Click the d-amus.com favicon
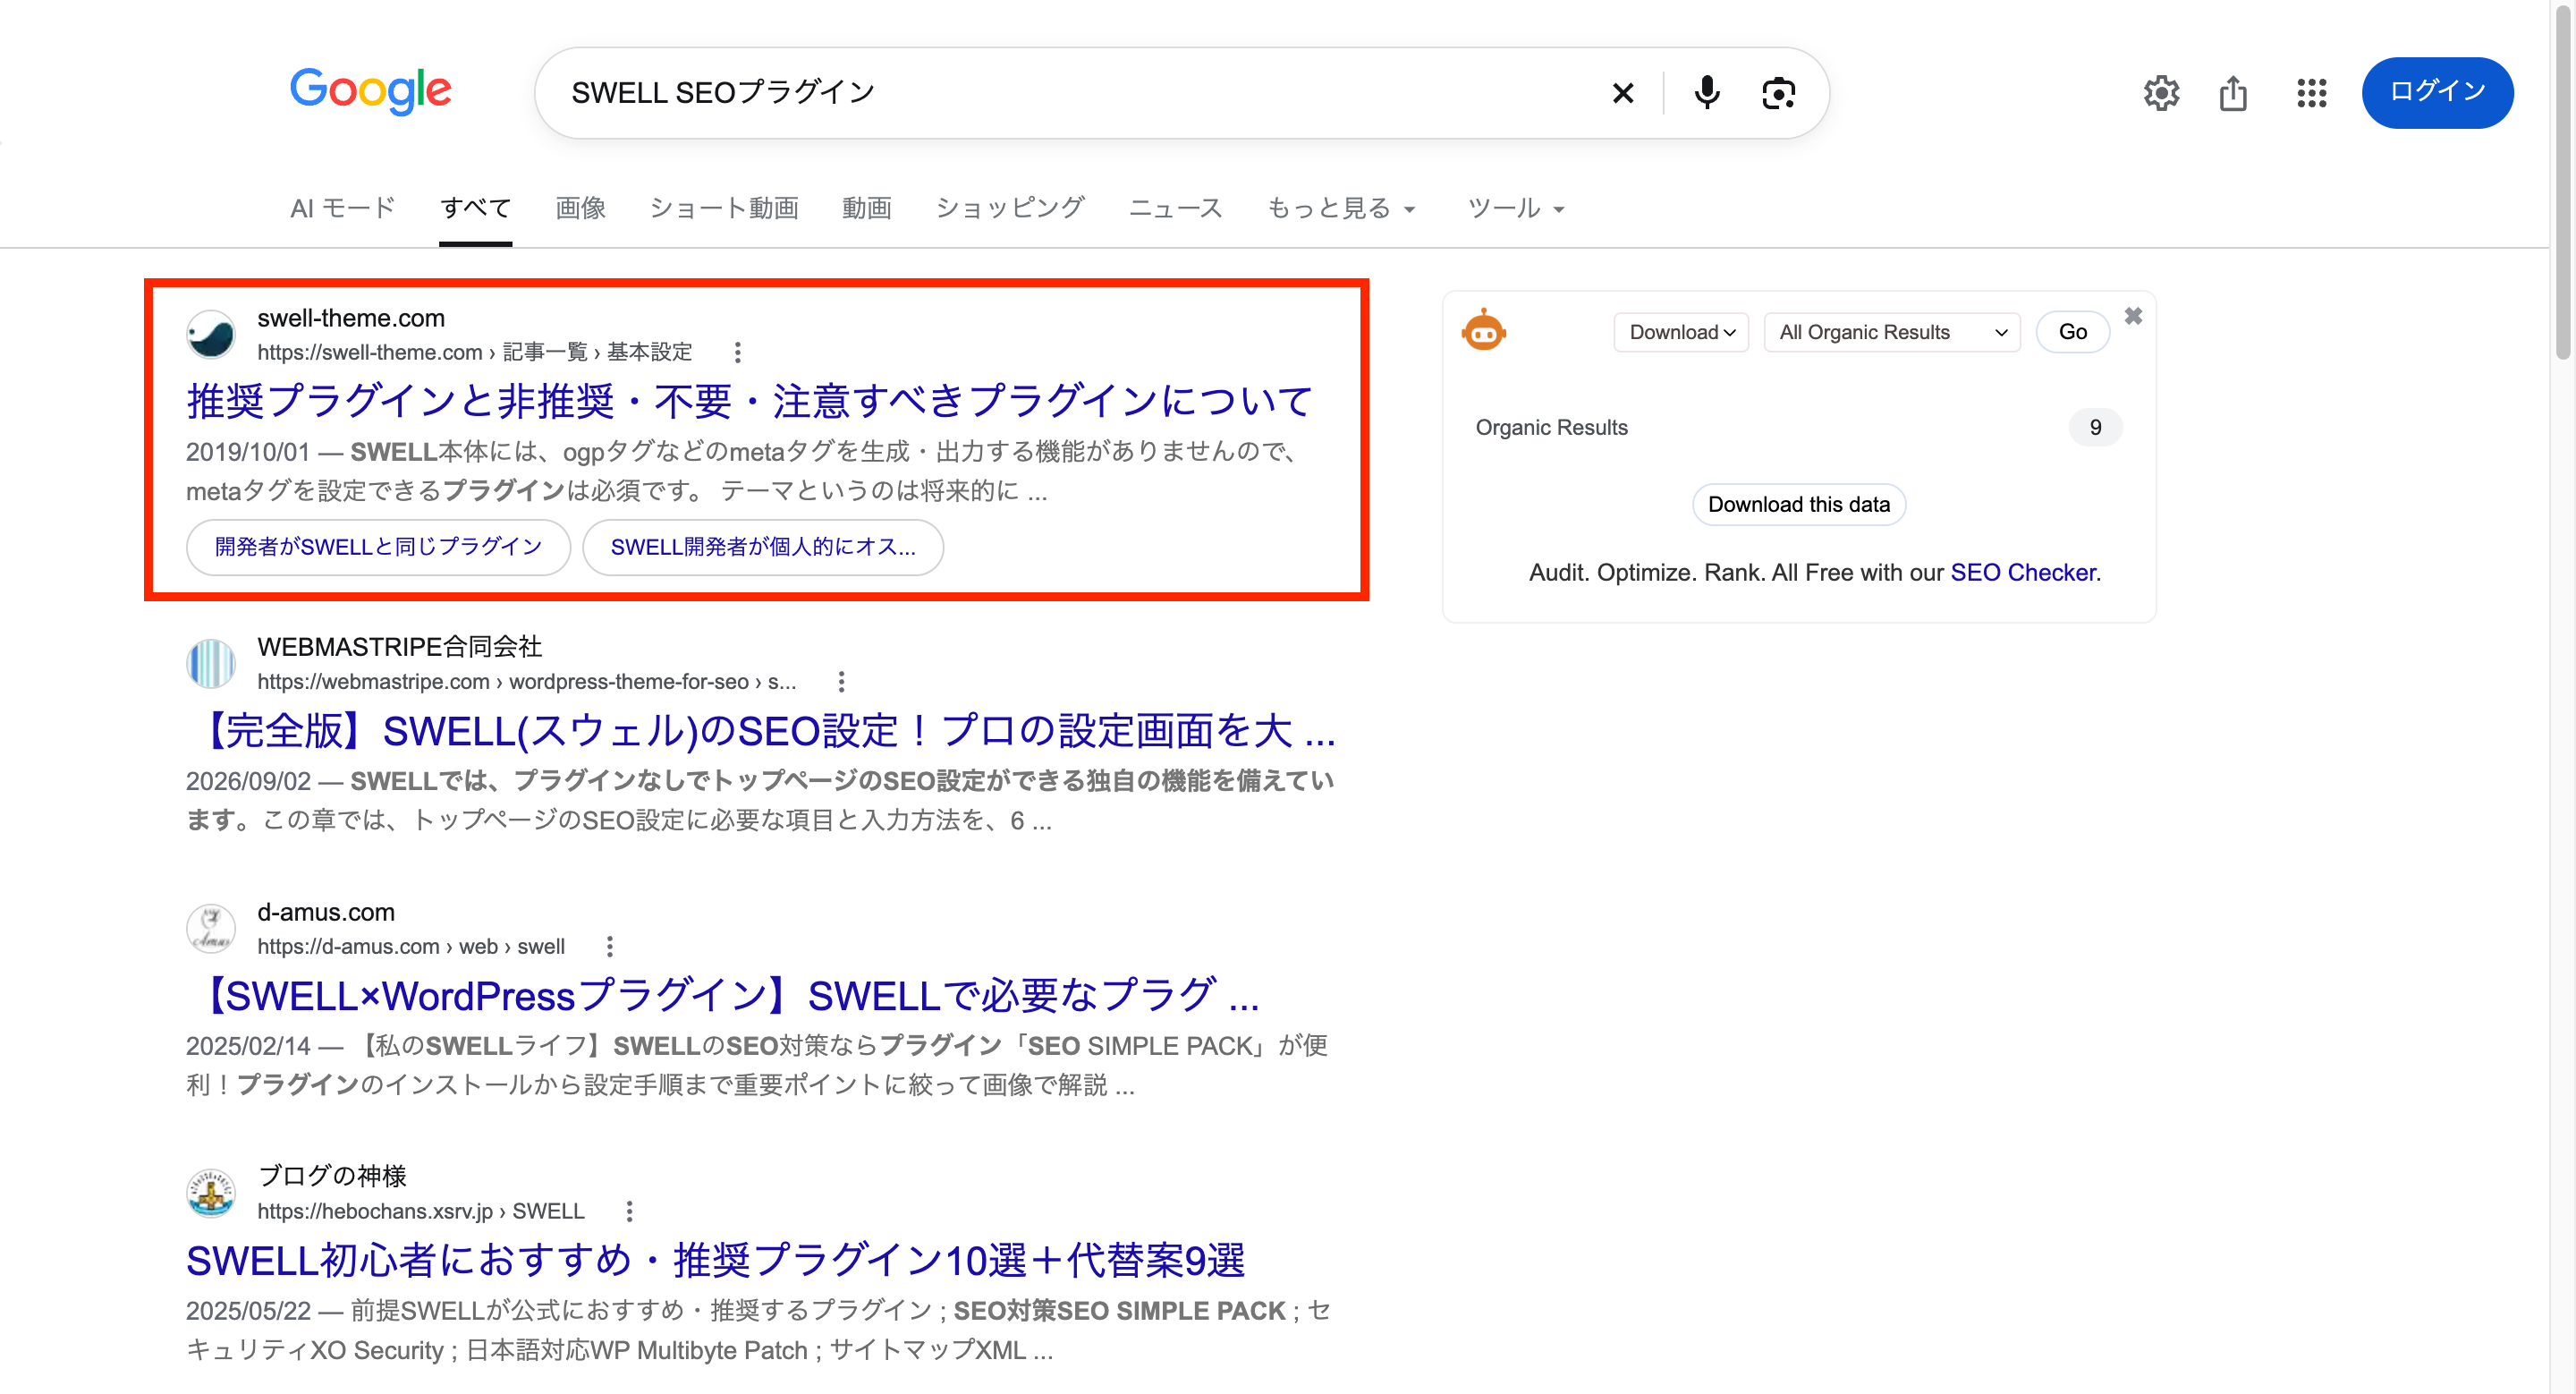Screen dimensions: 2576x1394 coord(211,929)
